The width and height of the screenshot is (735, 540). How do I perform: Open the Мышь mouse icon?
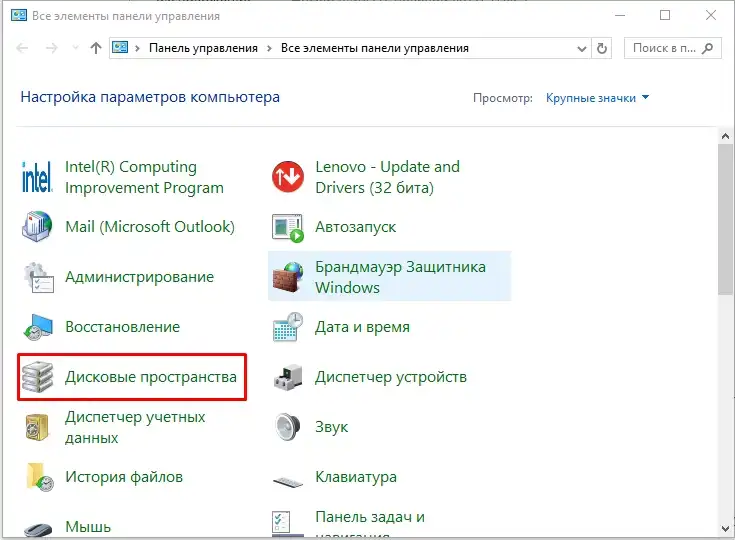pos(38,530)
